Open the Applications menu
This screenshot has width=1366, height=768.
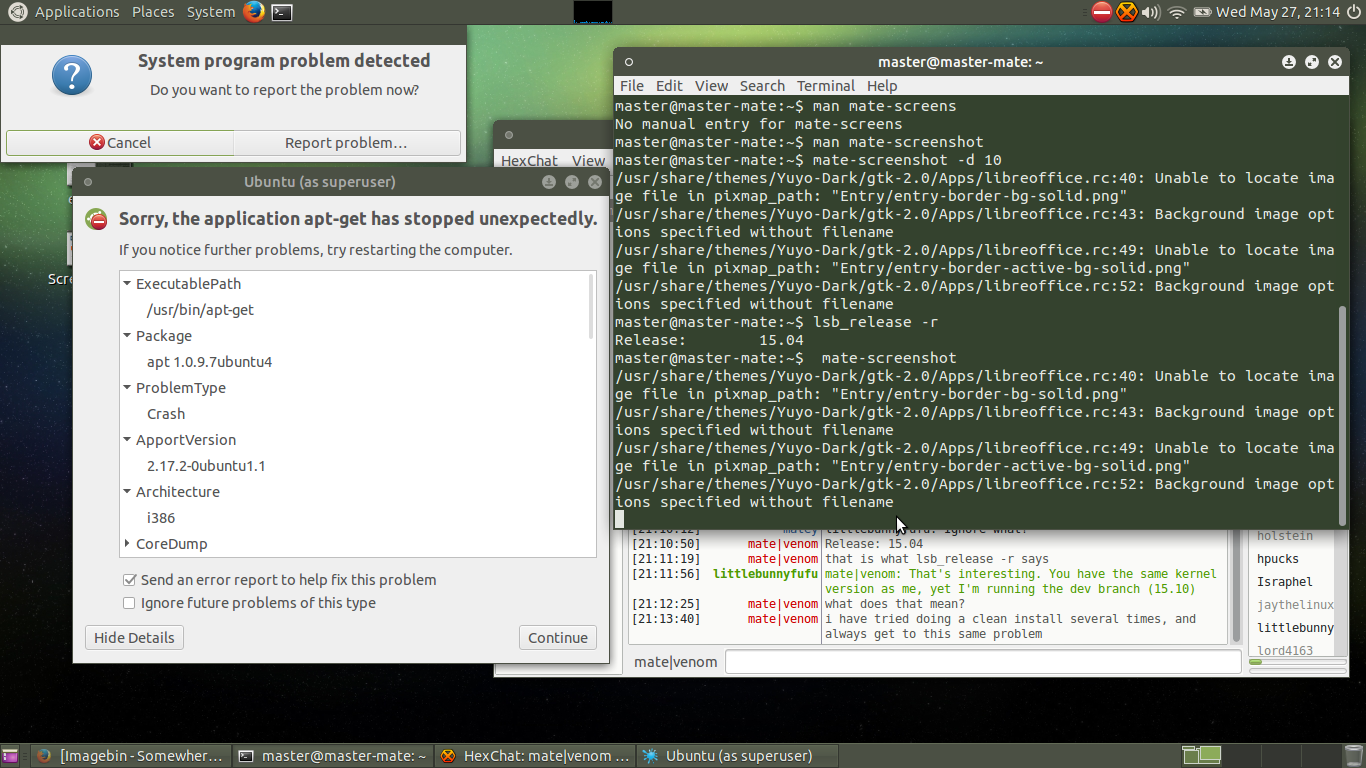(x=77, y=12)
